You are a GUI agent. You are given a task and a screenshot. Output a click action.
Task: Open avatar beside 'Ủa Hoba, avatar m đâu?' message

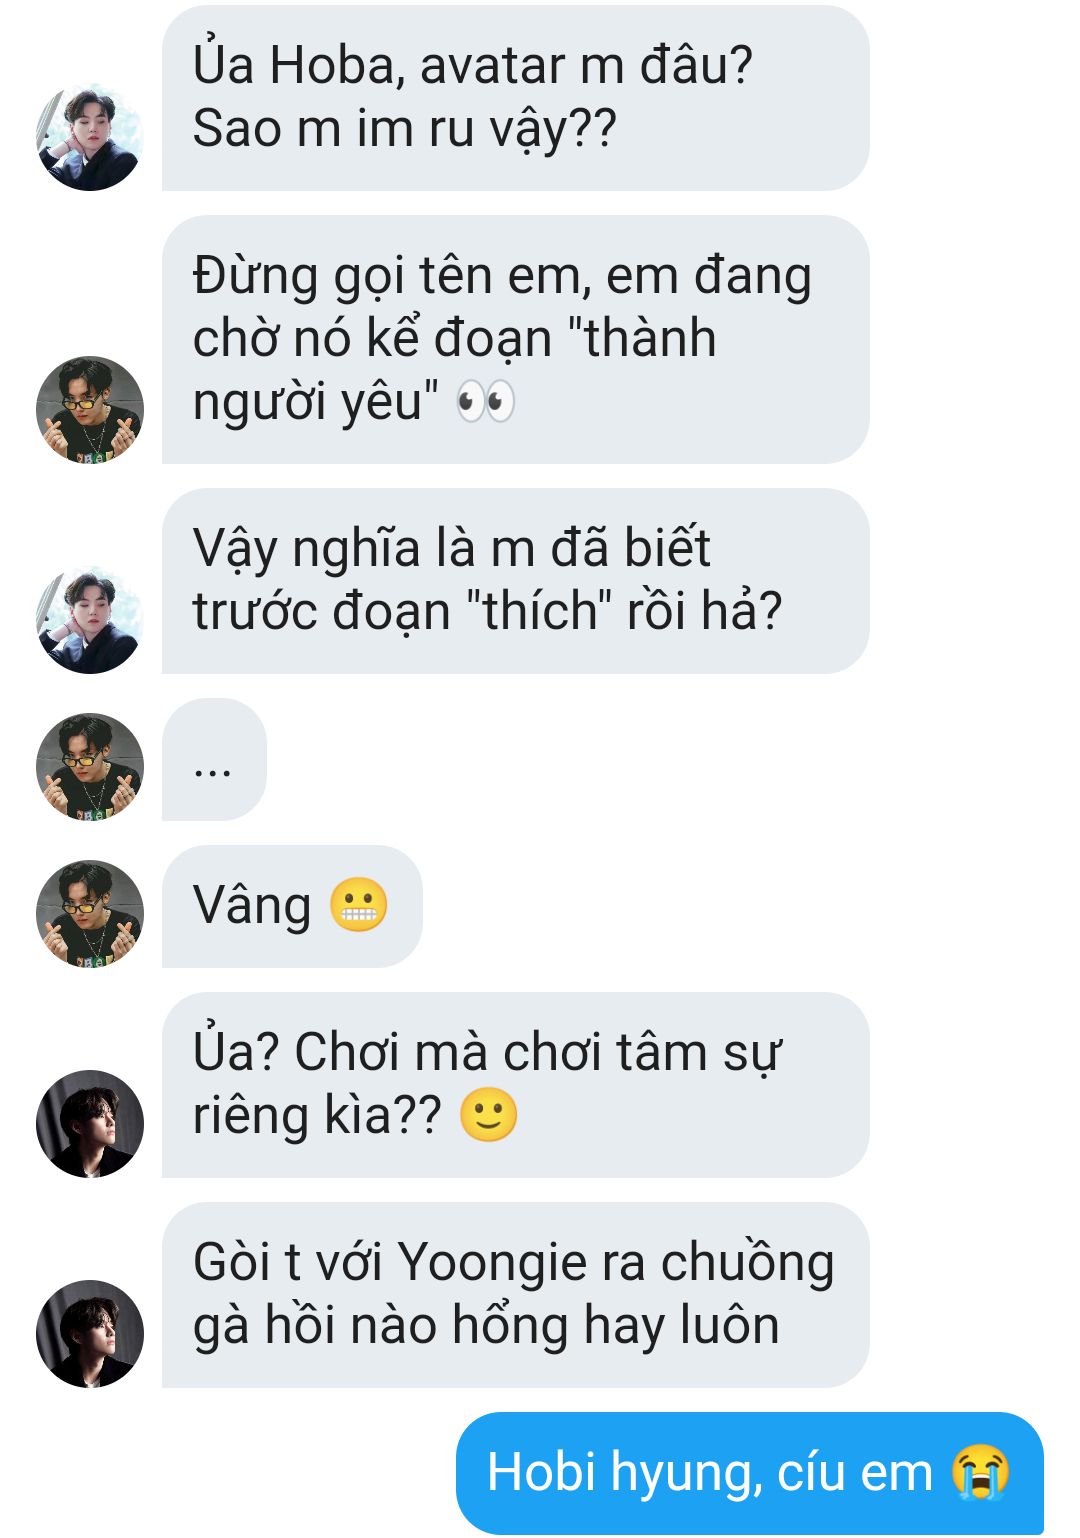(90, 137)
